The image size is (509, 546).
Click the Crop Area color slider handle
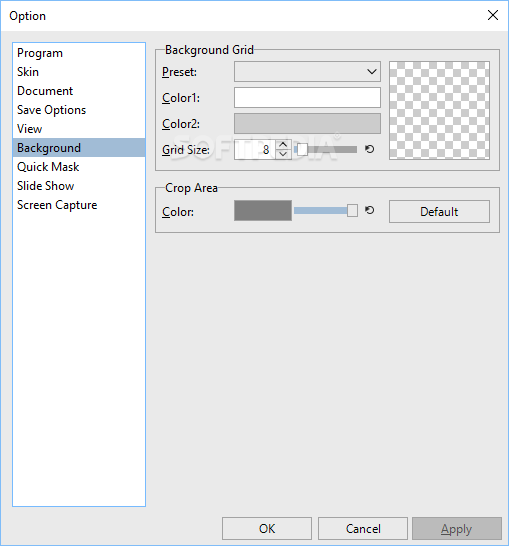point(352,210)
